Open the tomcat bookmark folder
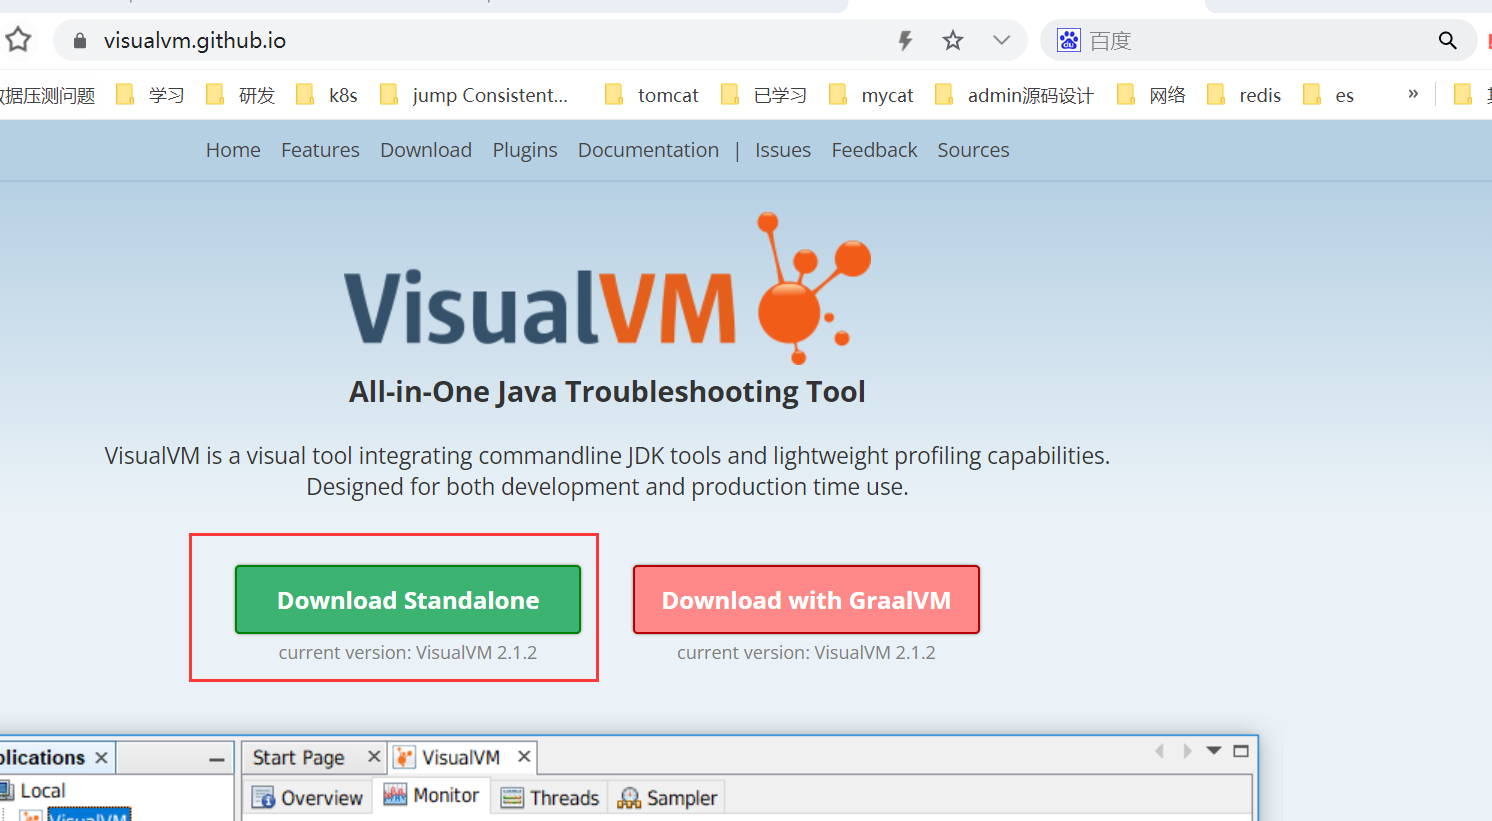The width and height of the screenshot is (1492, 821). [652, 95]
